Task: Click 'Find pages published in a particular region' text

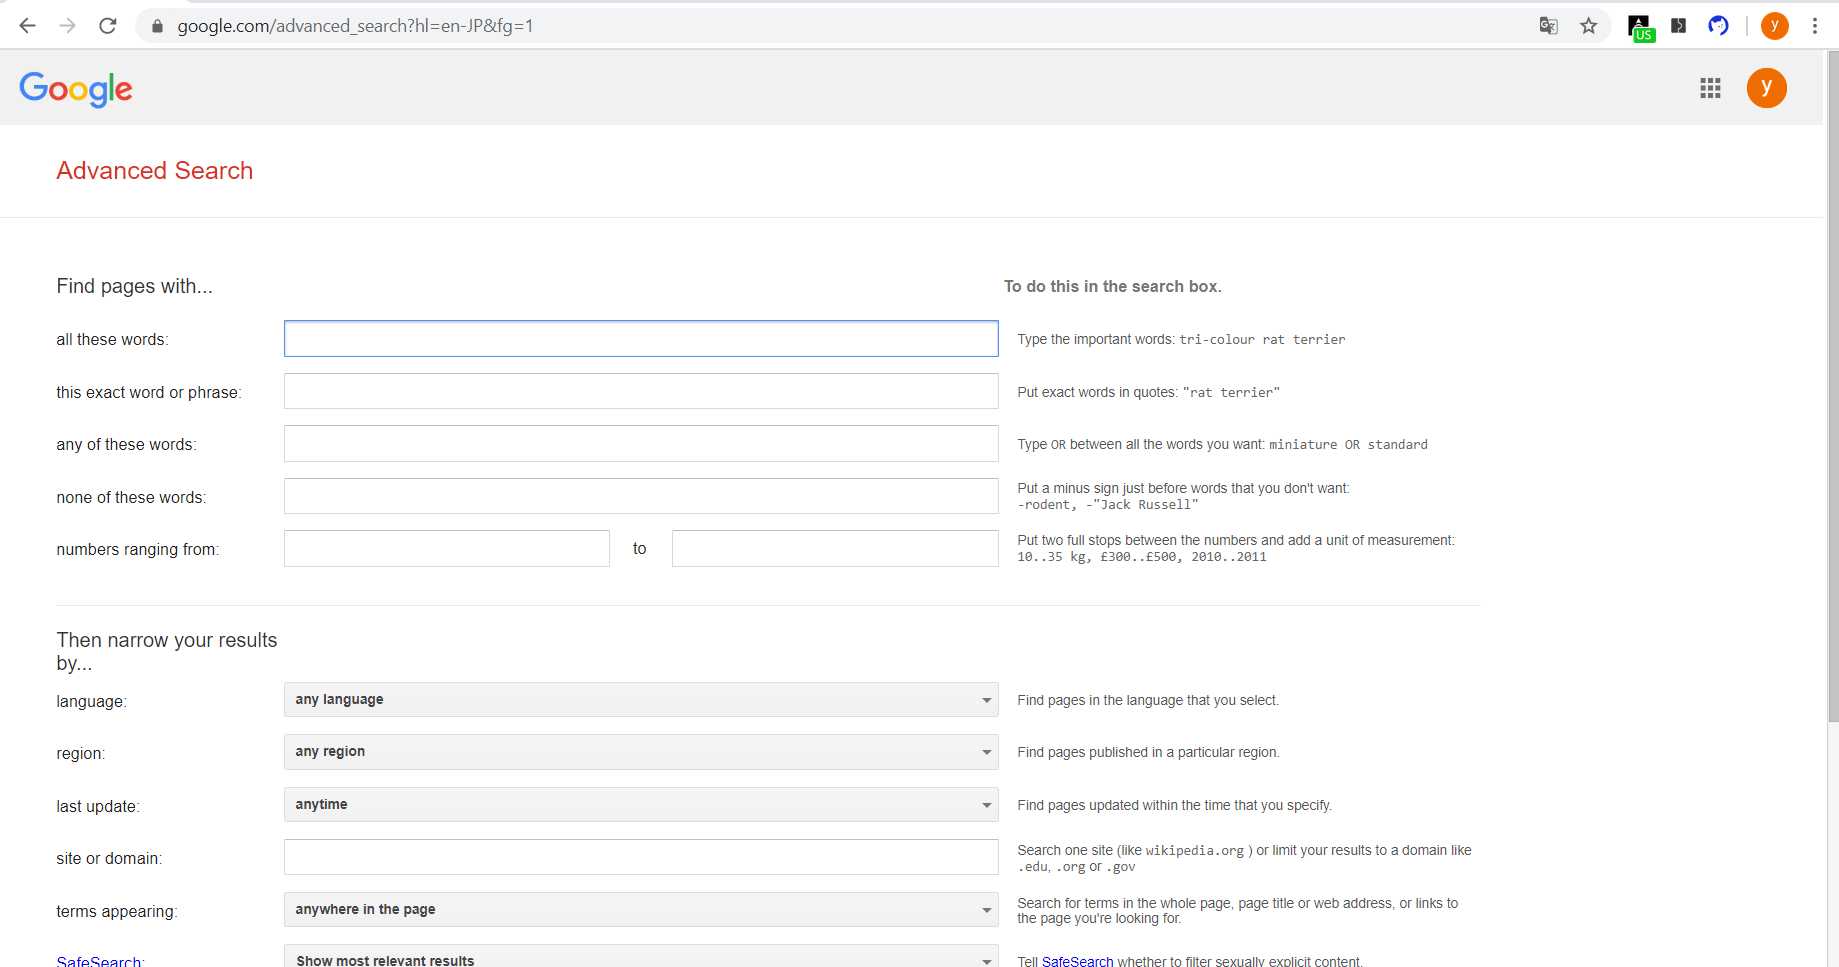Action: (1148, 753)
